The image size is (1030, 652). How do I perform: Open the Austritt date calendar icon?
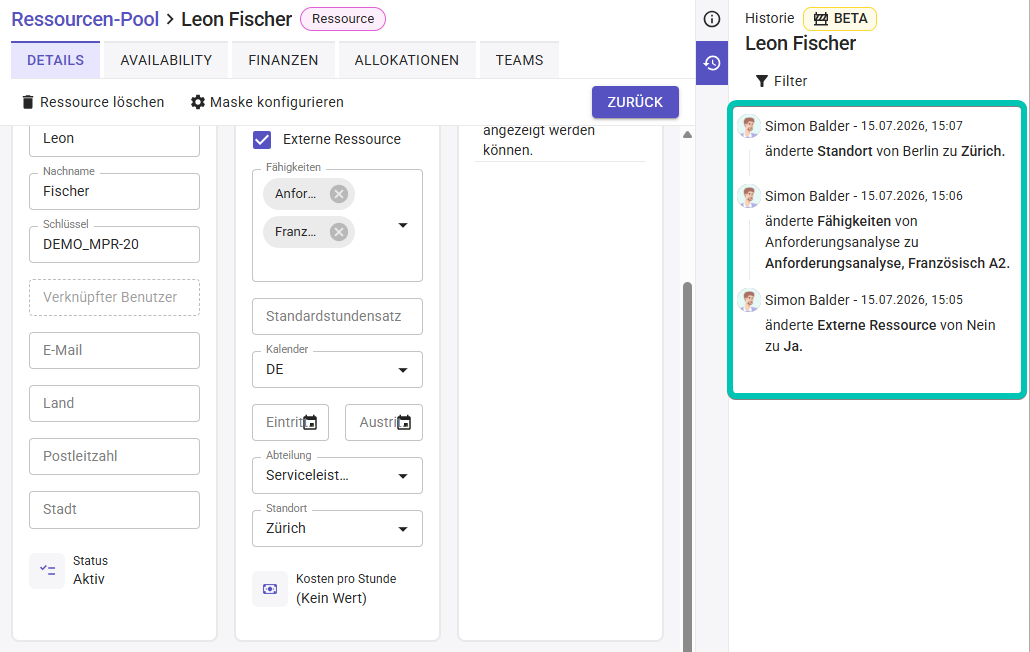pos(404,422)
